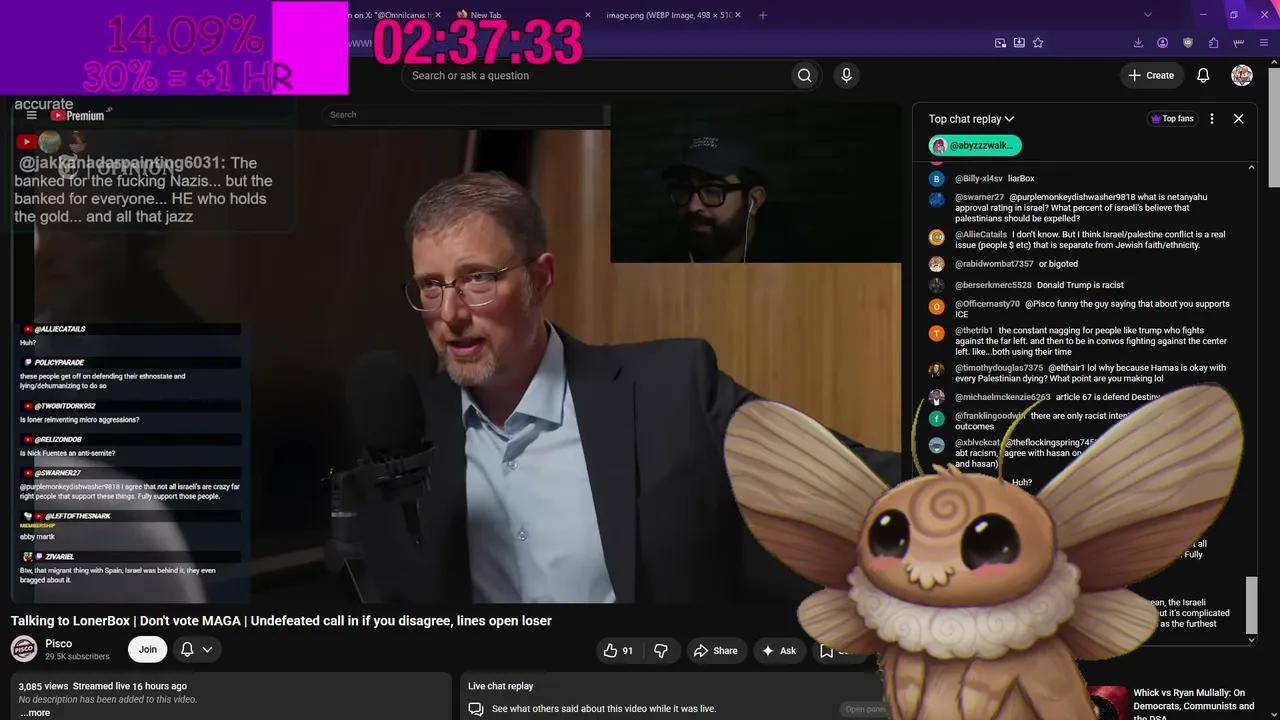Open the Ask AI assistant button
Screen dimensions: 1280x720
click(779, 650)
